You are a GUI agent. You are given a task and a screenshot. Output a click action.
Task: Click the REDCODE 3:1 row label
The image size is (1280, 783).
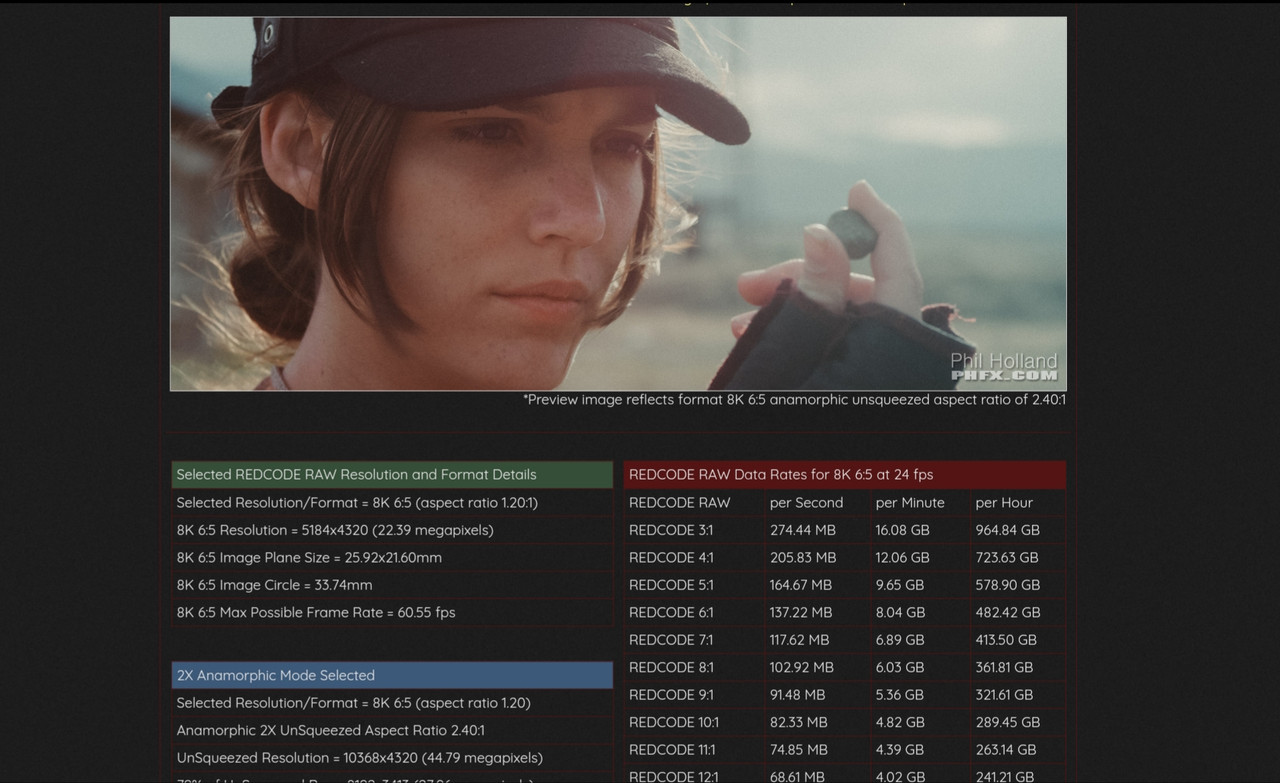click(671, 530)
